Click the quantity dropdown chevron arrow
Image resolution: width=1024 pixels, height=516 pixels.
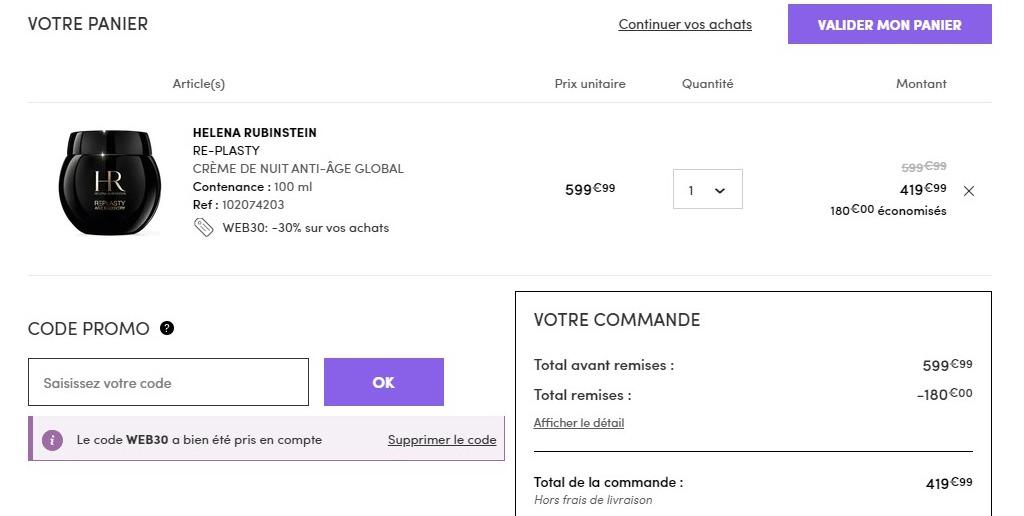pos(720,191)
